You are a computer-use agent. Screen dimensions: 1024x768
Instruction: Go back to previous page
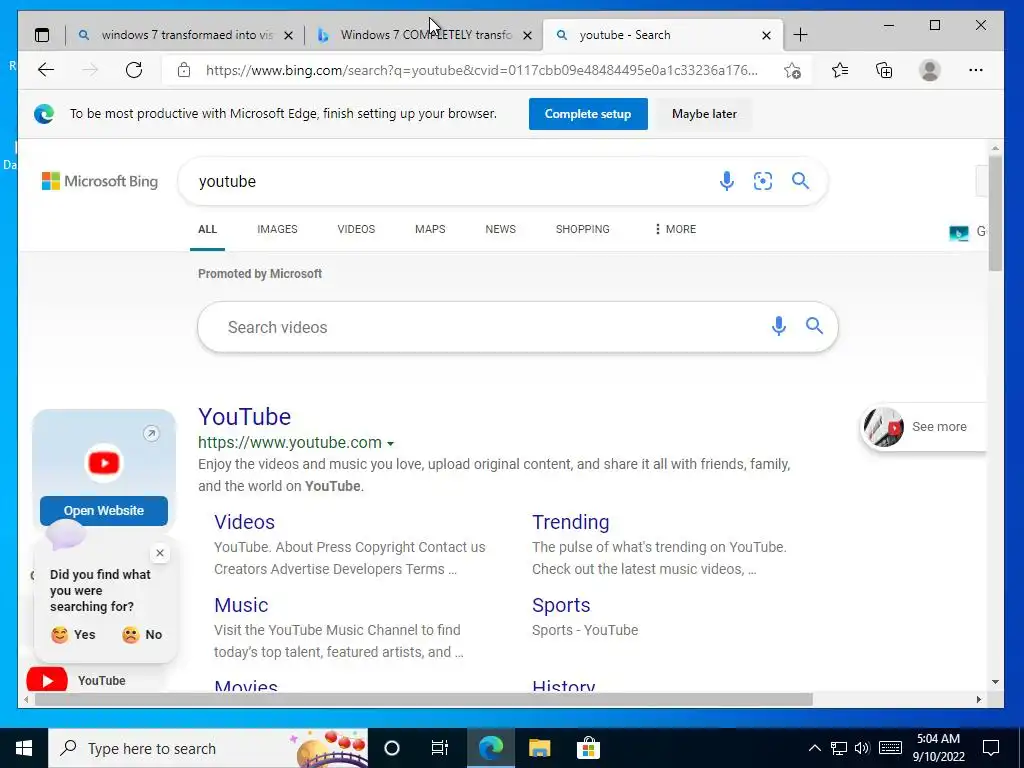click(46, 70)
